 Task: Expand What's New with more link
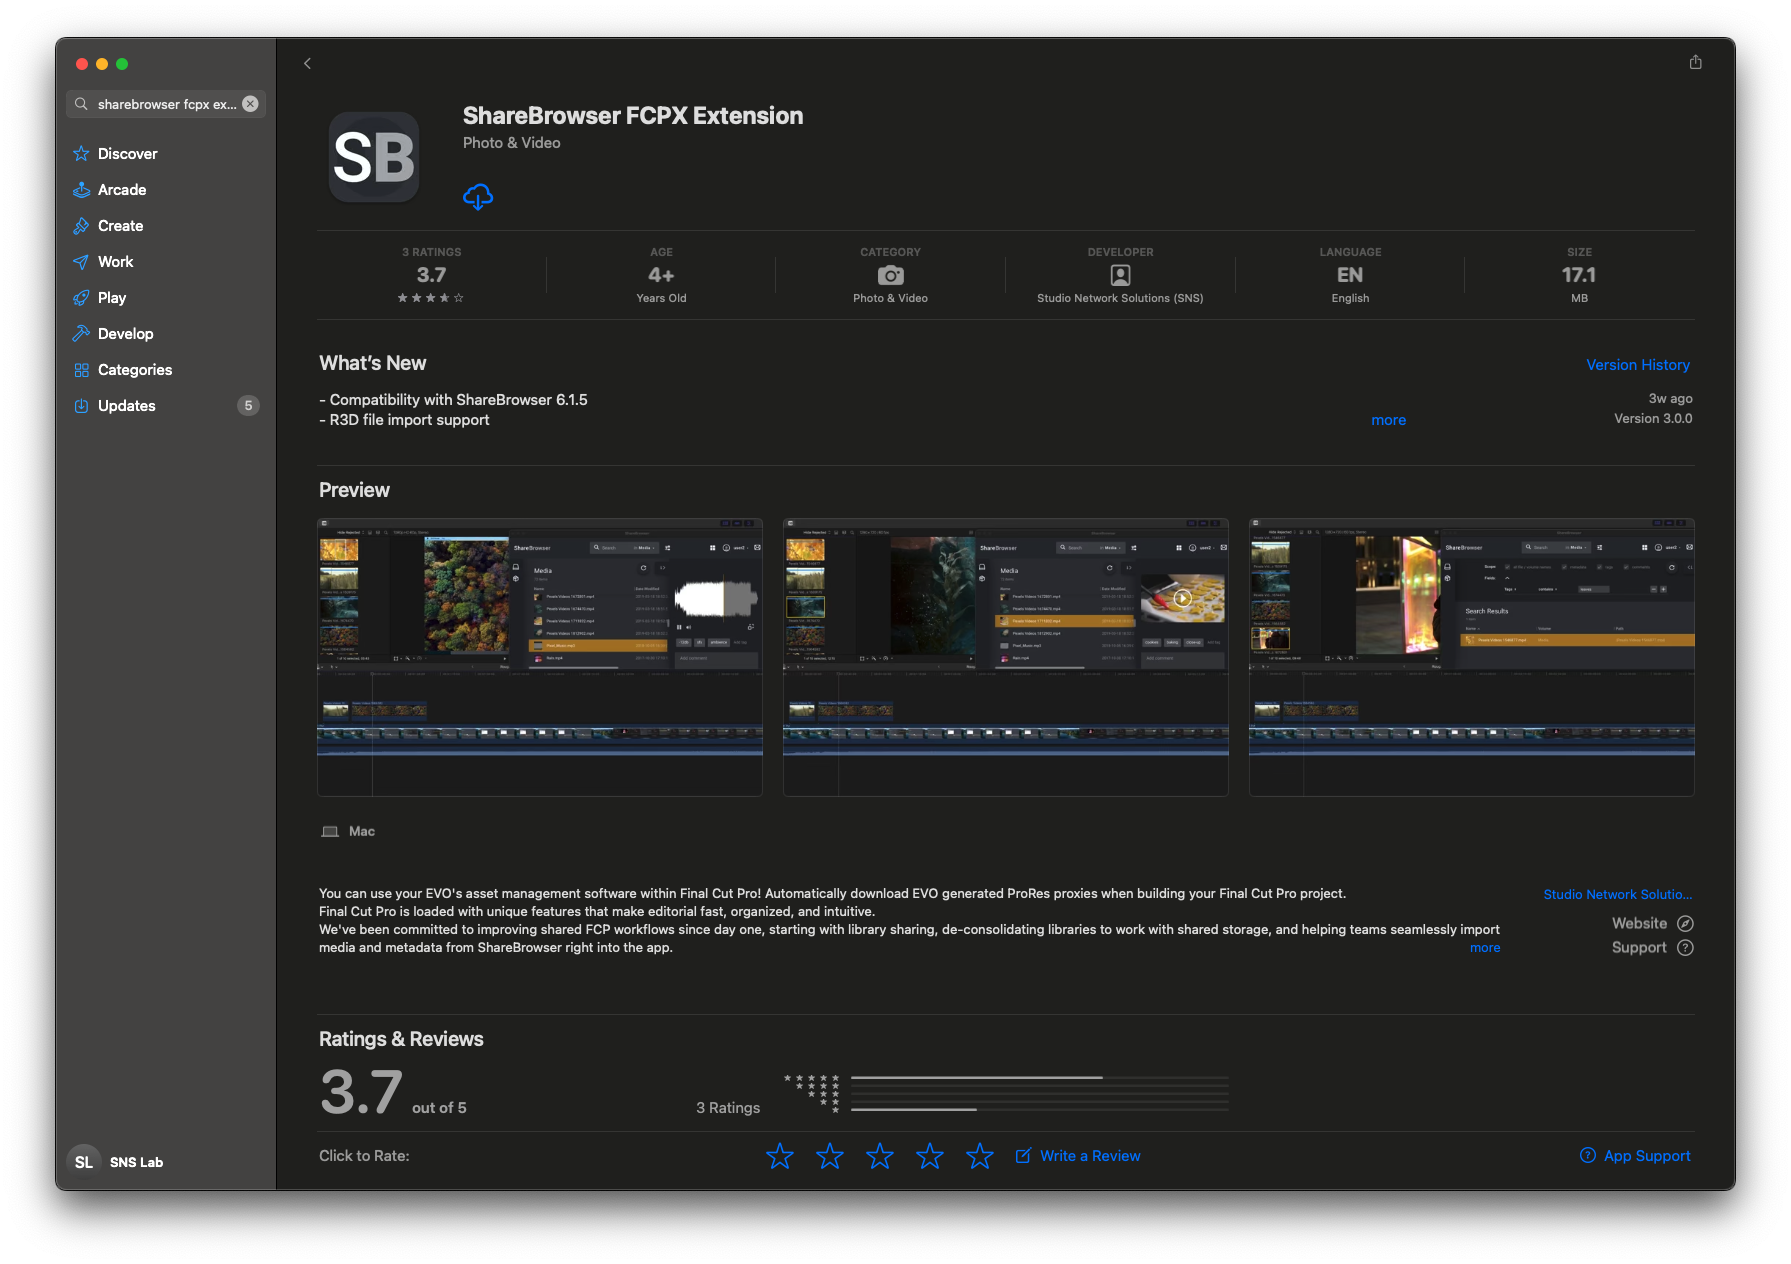click(x=1388, y=420)
